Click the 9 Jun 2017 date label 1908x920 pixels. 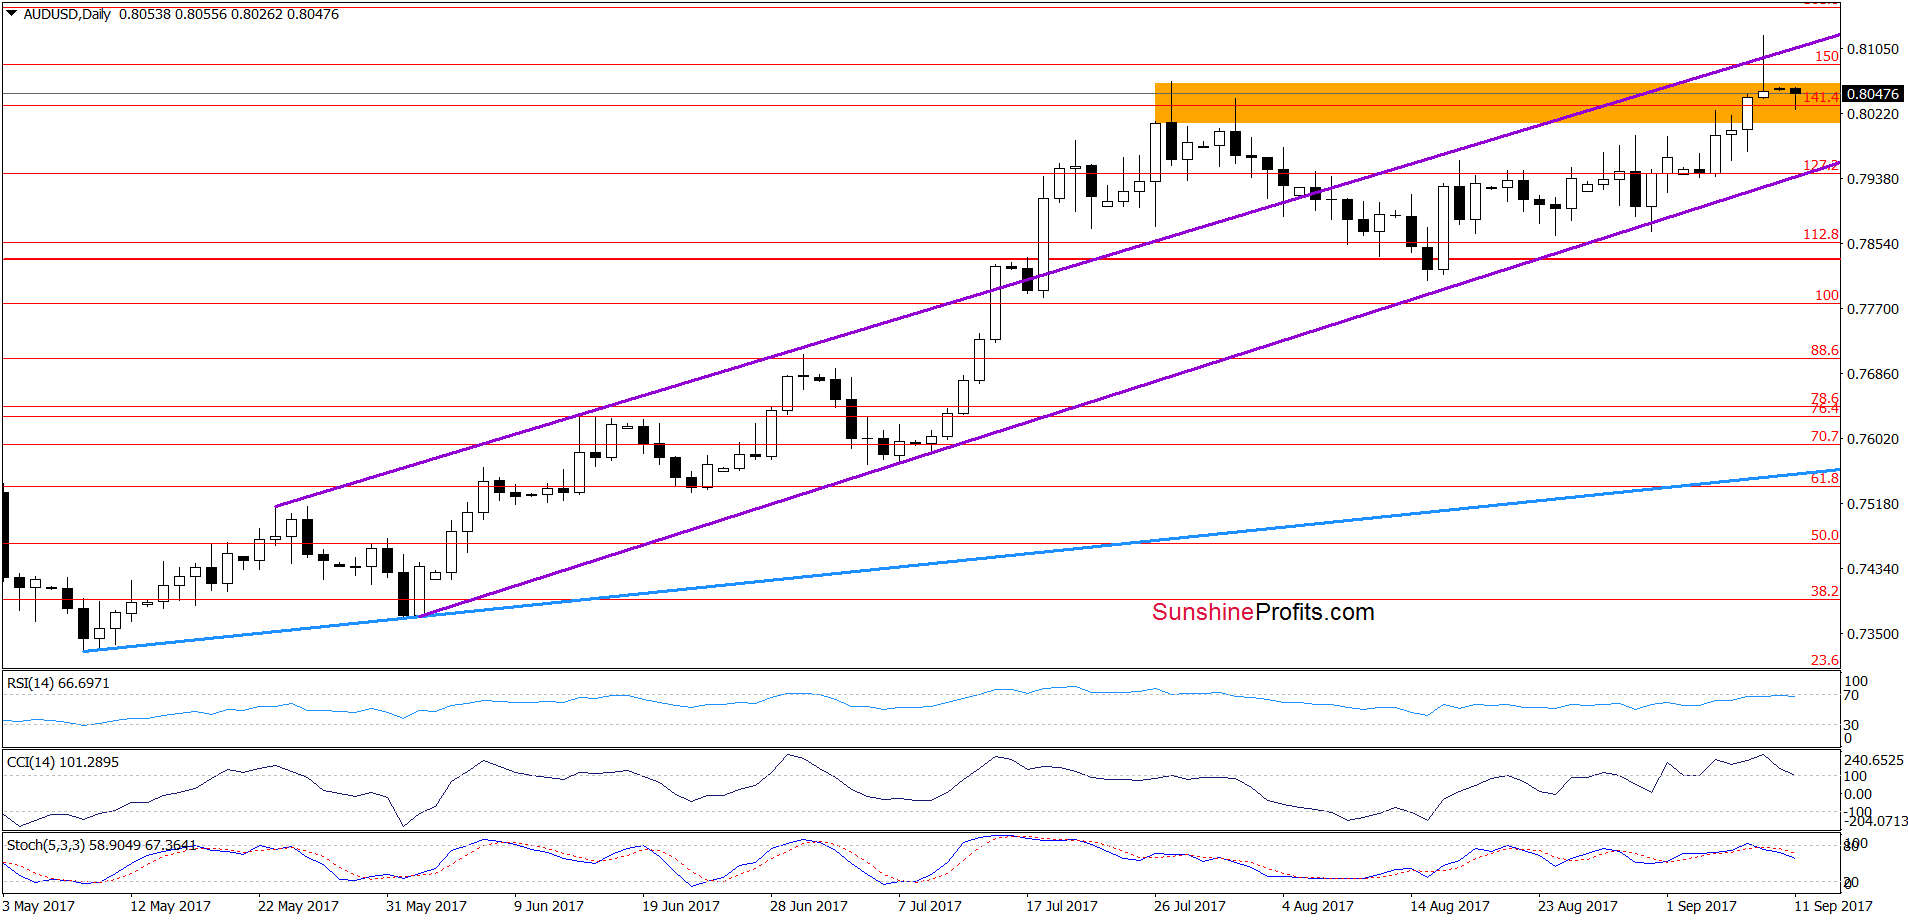(x=549, y=906)
